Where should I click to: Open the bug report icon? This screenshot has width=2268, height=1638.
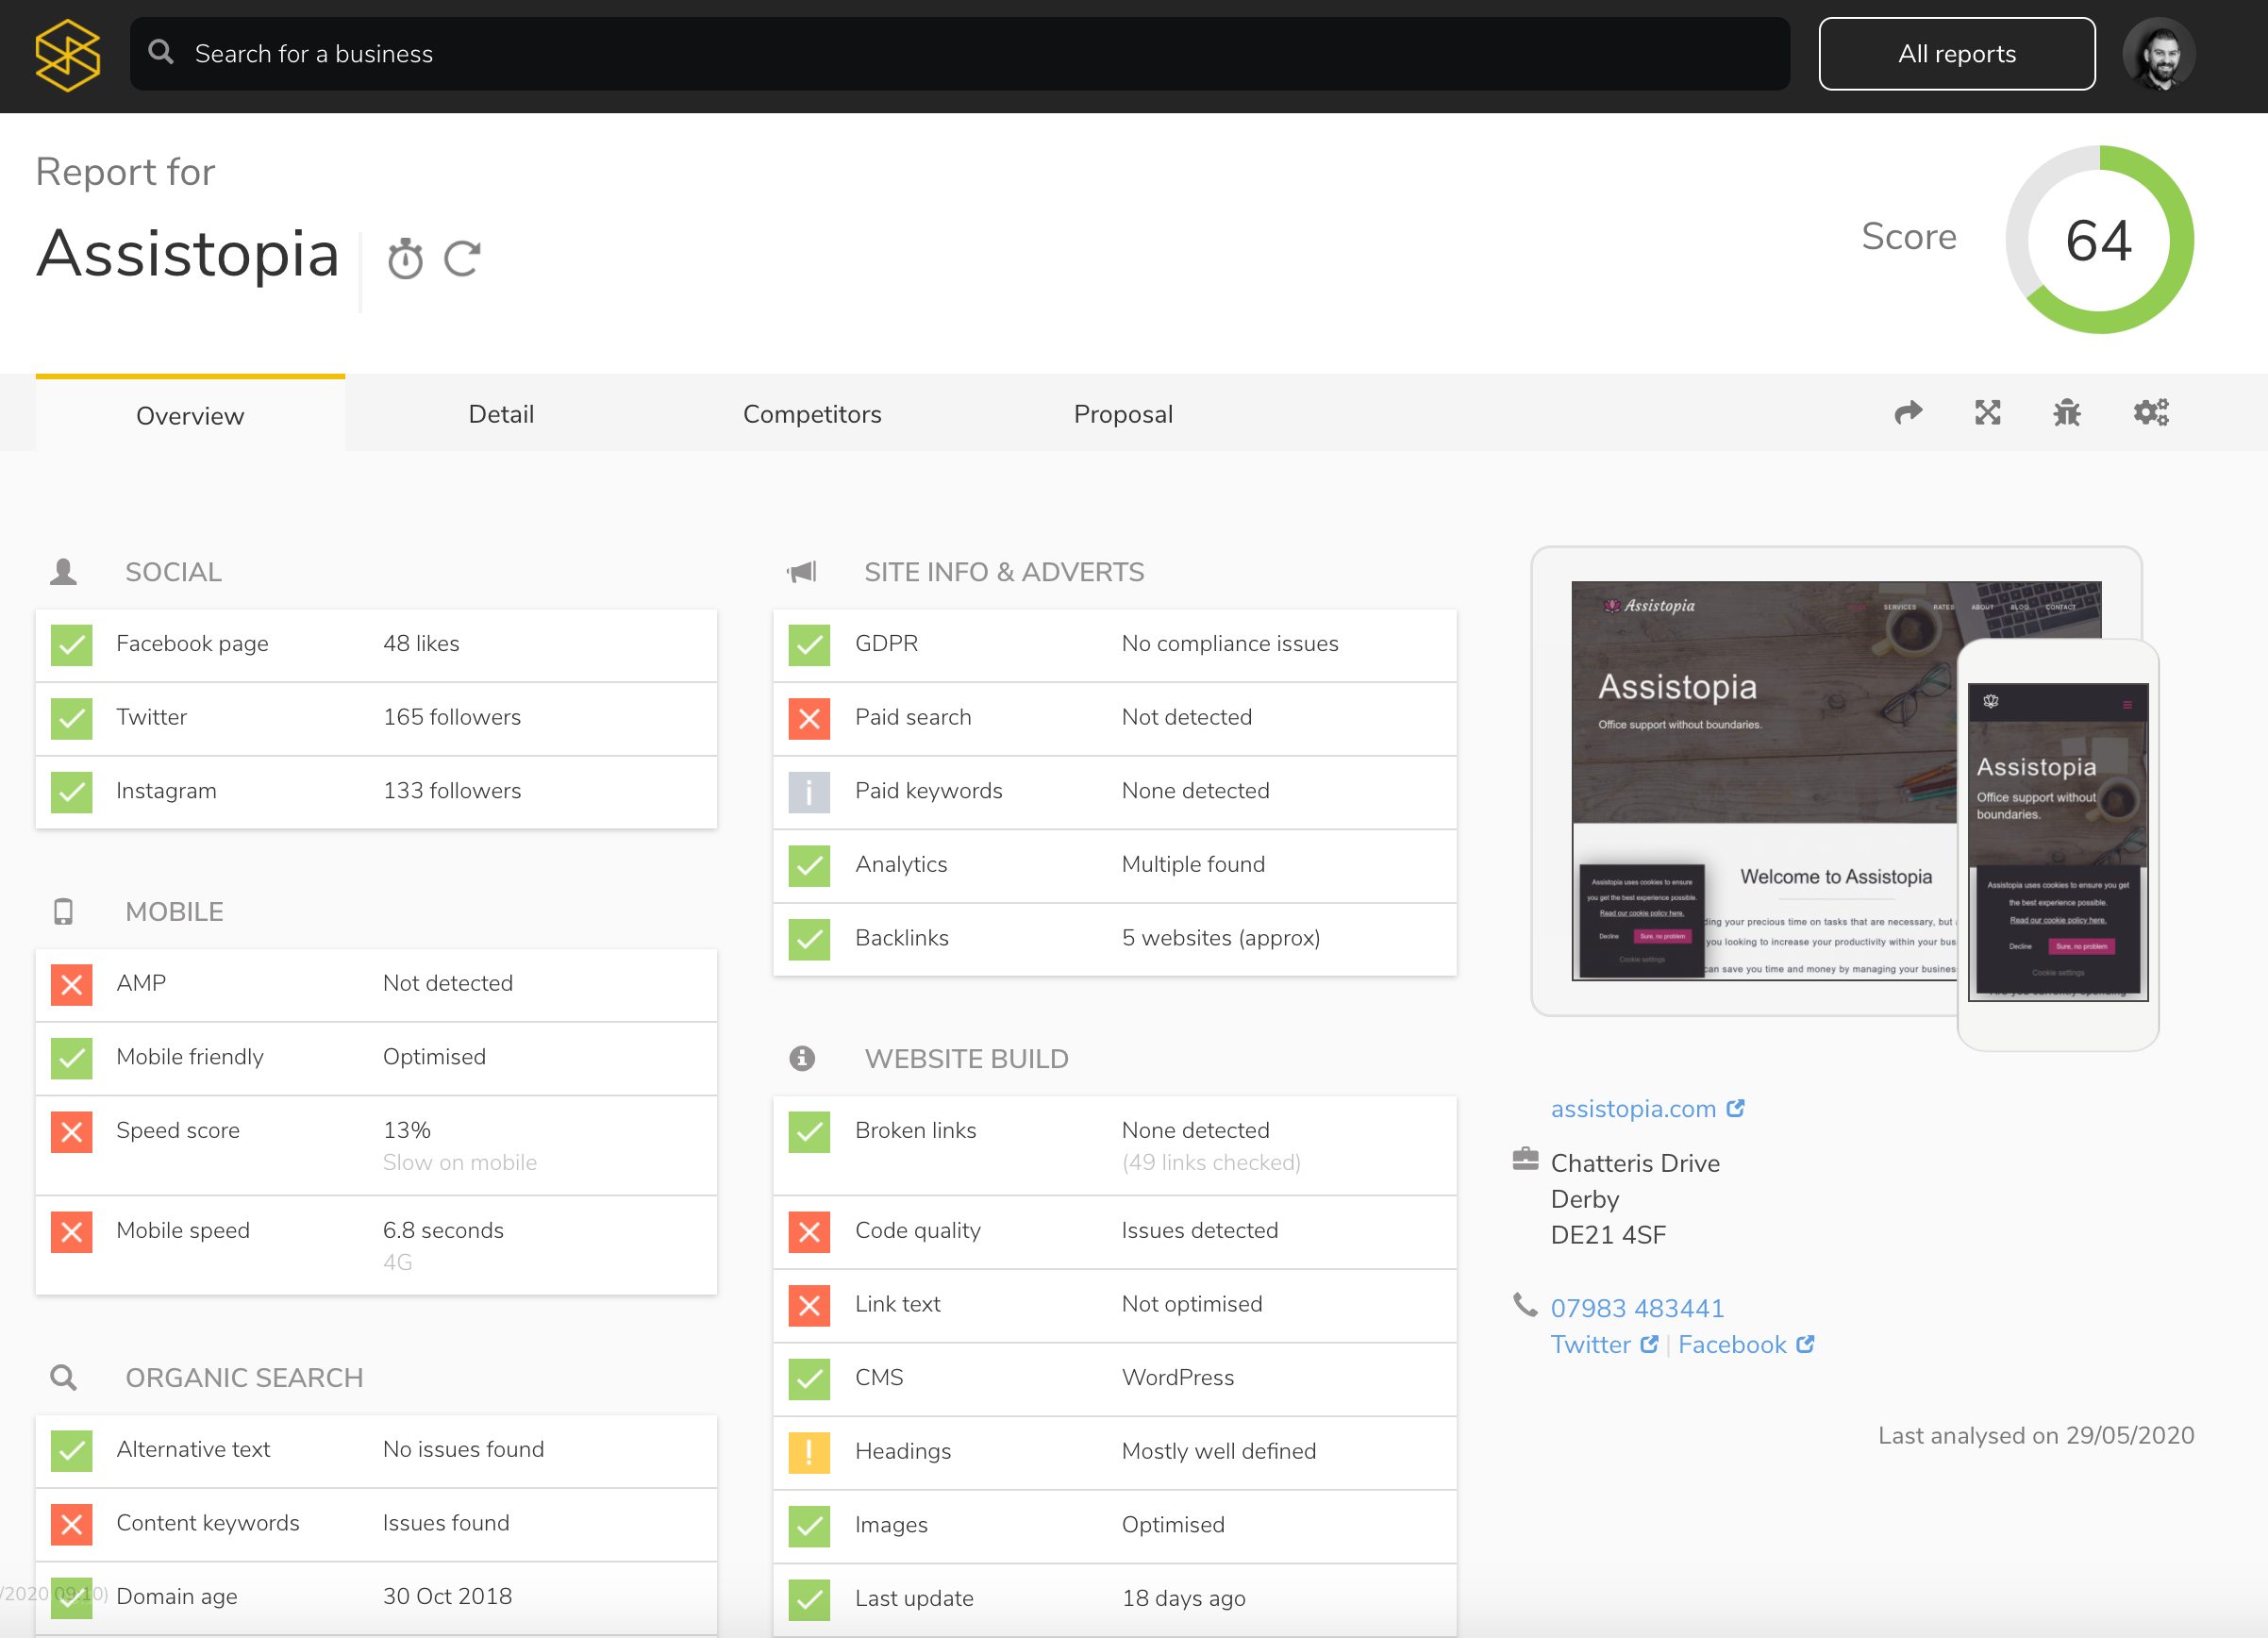pos(2068,413)
